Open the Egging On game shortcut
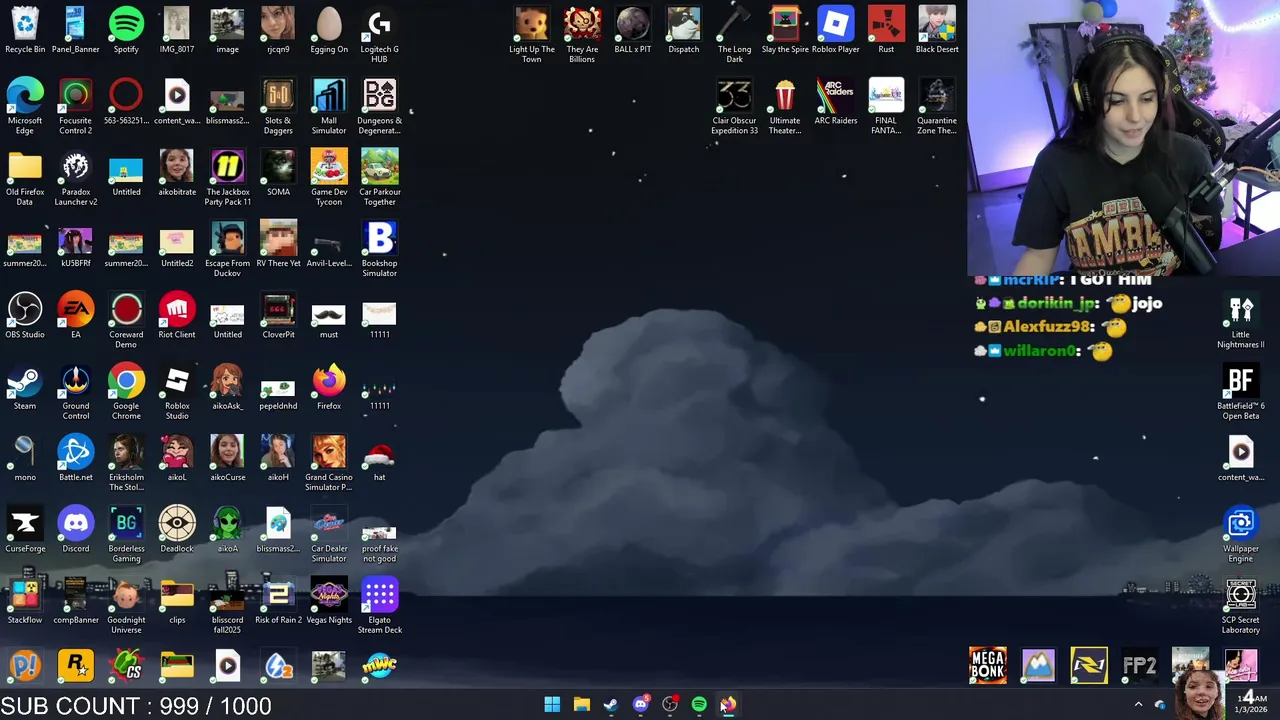Screen dimensions: 1280x720 [x=329, y=30]
